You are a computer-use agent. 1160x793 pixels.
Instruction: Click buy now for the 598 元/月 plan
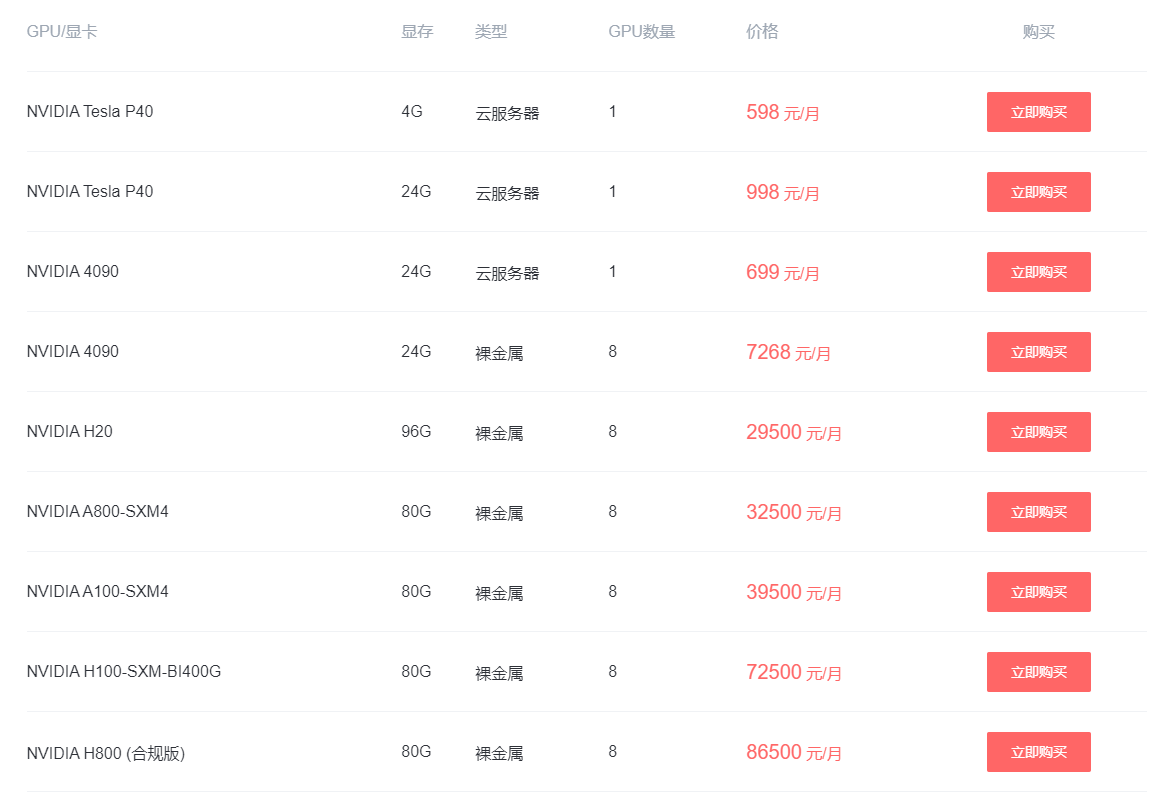(x=1038, y=112)
